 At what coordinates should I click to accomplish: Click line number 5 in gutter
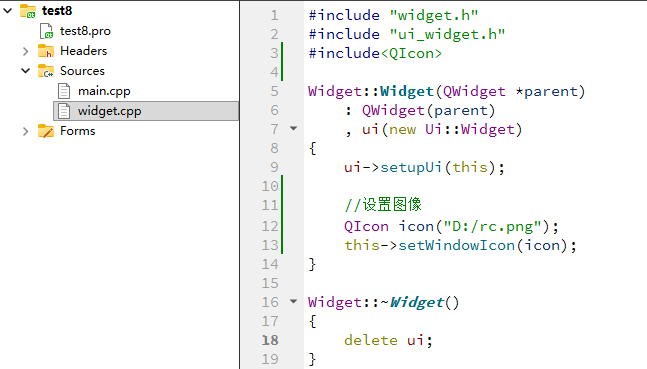coord(274,91)
